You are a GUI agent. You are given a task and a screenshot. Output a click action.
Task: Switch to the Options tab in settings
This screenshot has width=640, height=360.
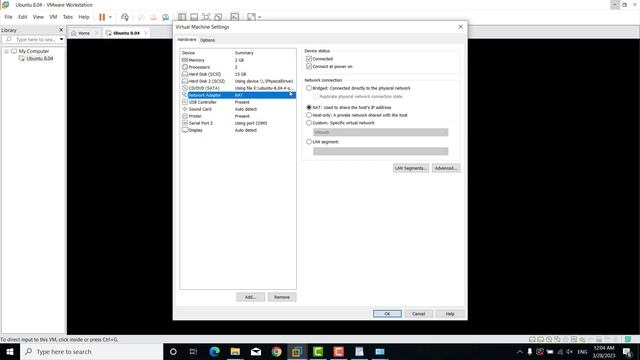207,40
